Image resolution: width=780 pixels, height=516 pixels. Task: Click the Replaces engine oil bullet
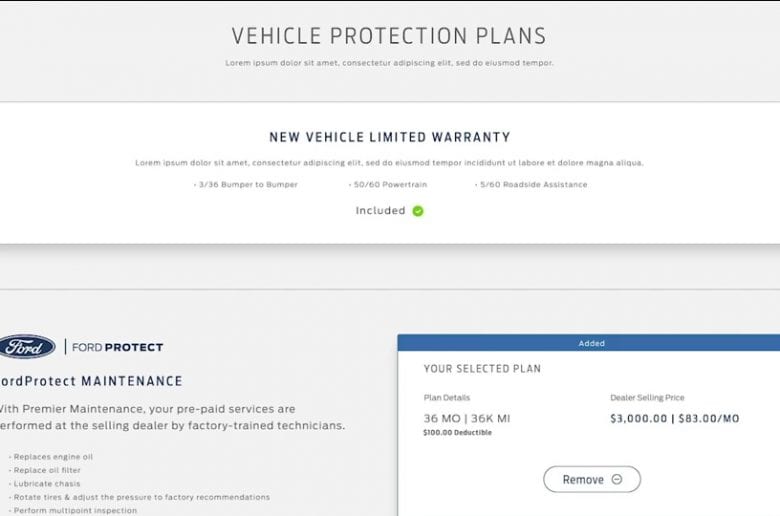click(x=51, y=457)
